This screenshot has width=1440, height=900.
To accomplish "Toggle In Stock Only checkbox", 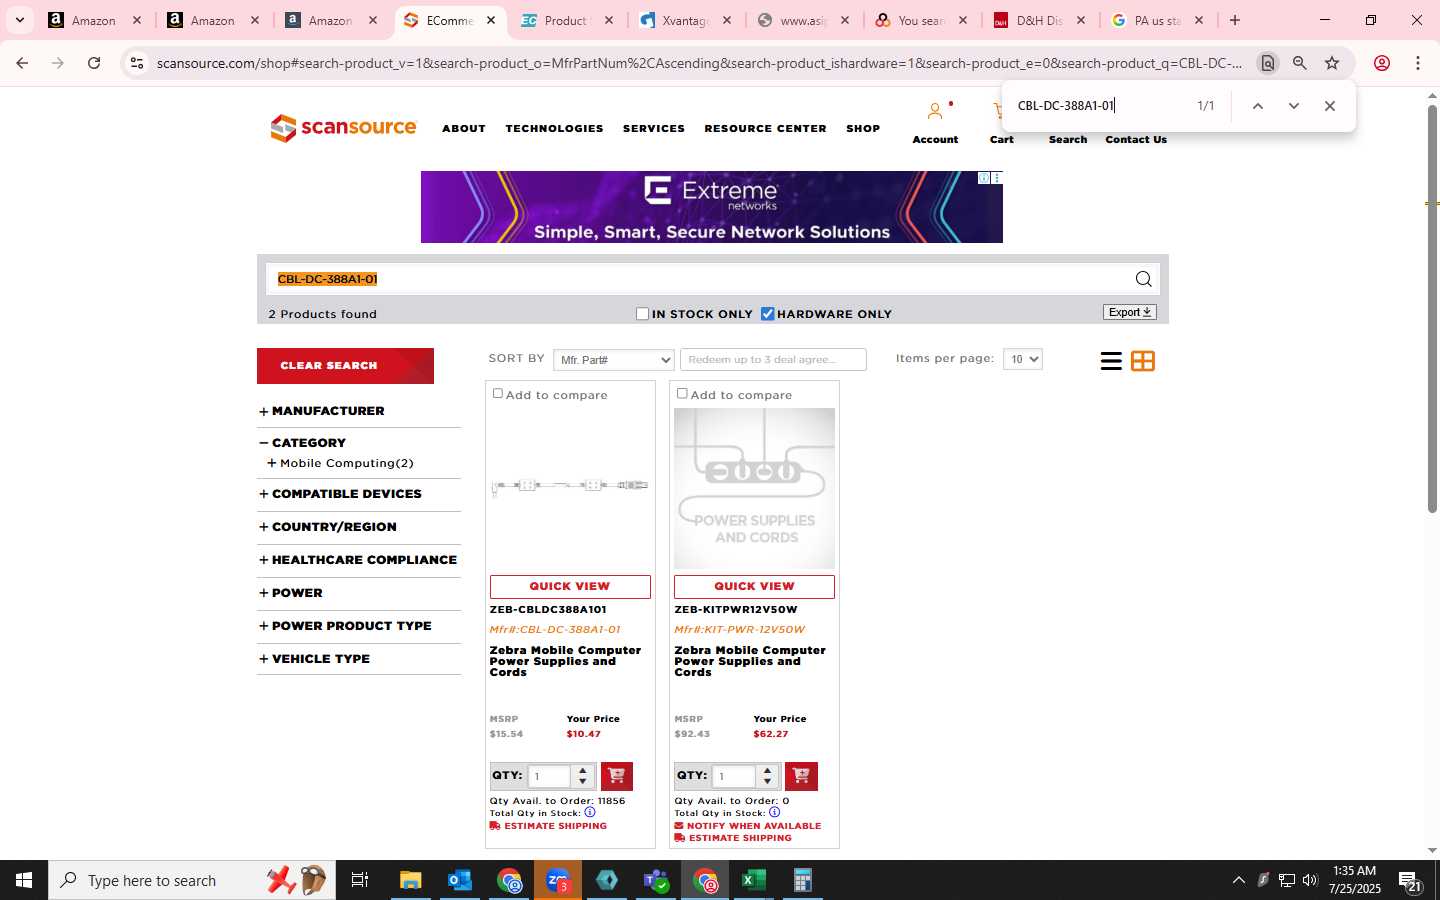I will [643, 314].
